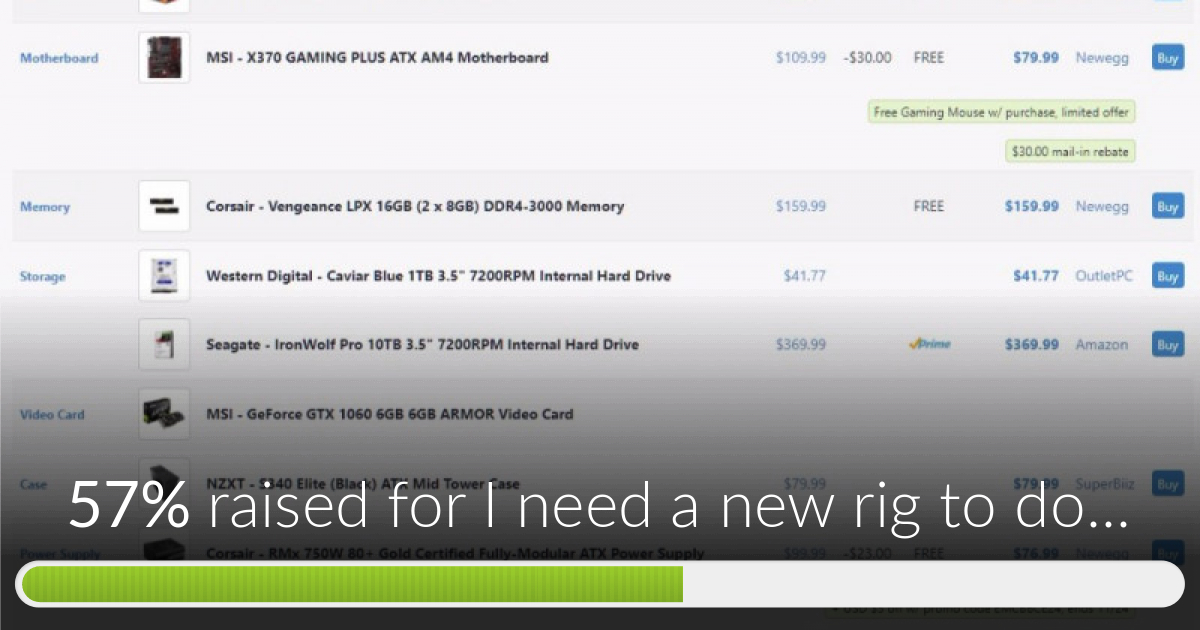Click the Power Supply category link
The height and width of the screenshot is (630, 1200).
[59, 553]
